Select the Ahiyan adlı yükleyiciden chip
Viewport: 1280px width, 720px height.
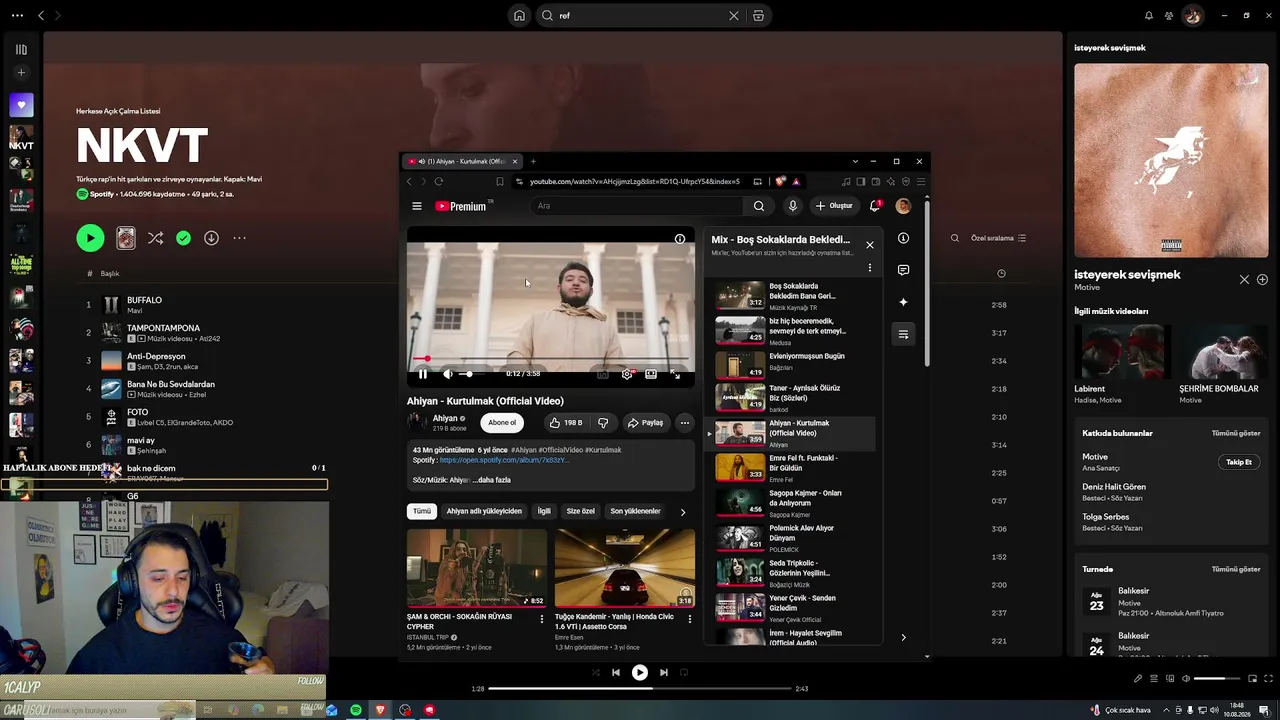(484, 511)
